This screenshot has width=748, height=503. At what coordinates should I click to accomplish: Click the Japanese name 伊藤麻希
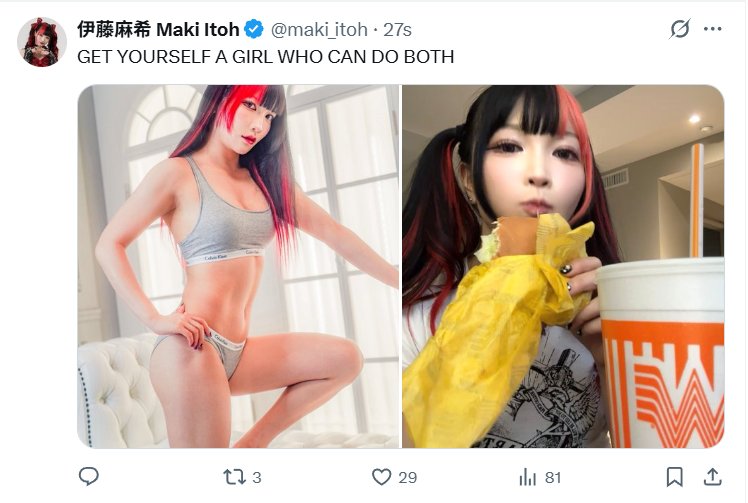pyautogui.click(x=114, y=30)
